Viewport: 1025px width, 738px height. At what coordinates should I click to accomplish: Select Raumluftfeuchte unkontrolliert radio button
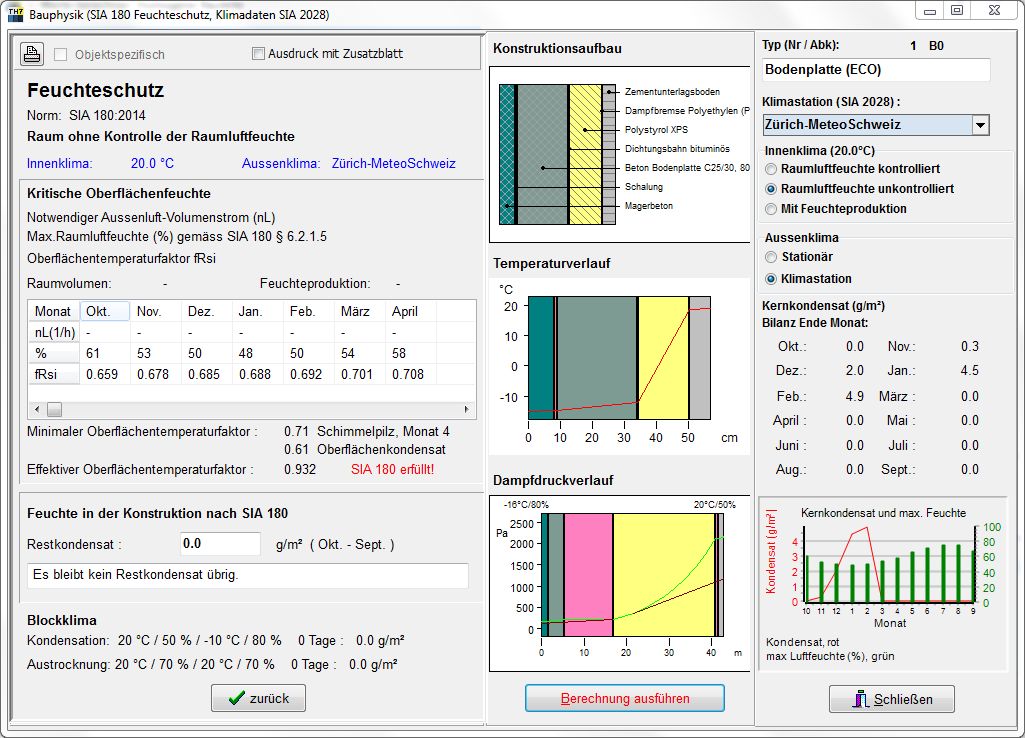click(x=771, y=189)
